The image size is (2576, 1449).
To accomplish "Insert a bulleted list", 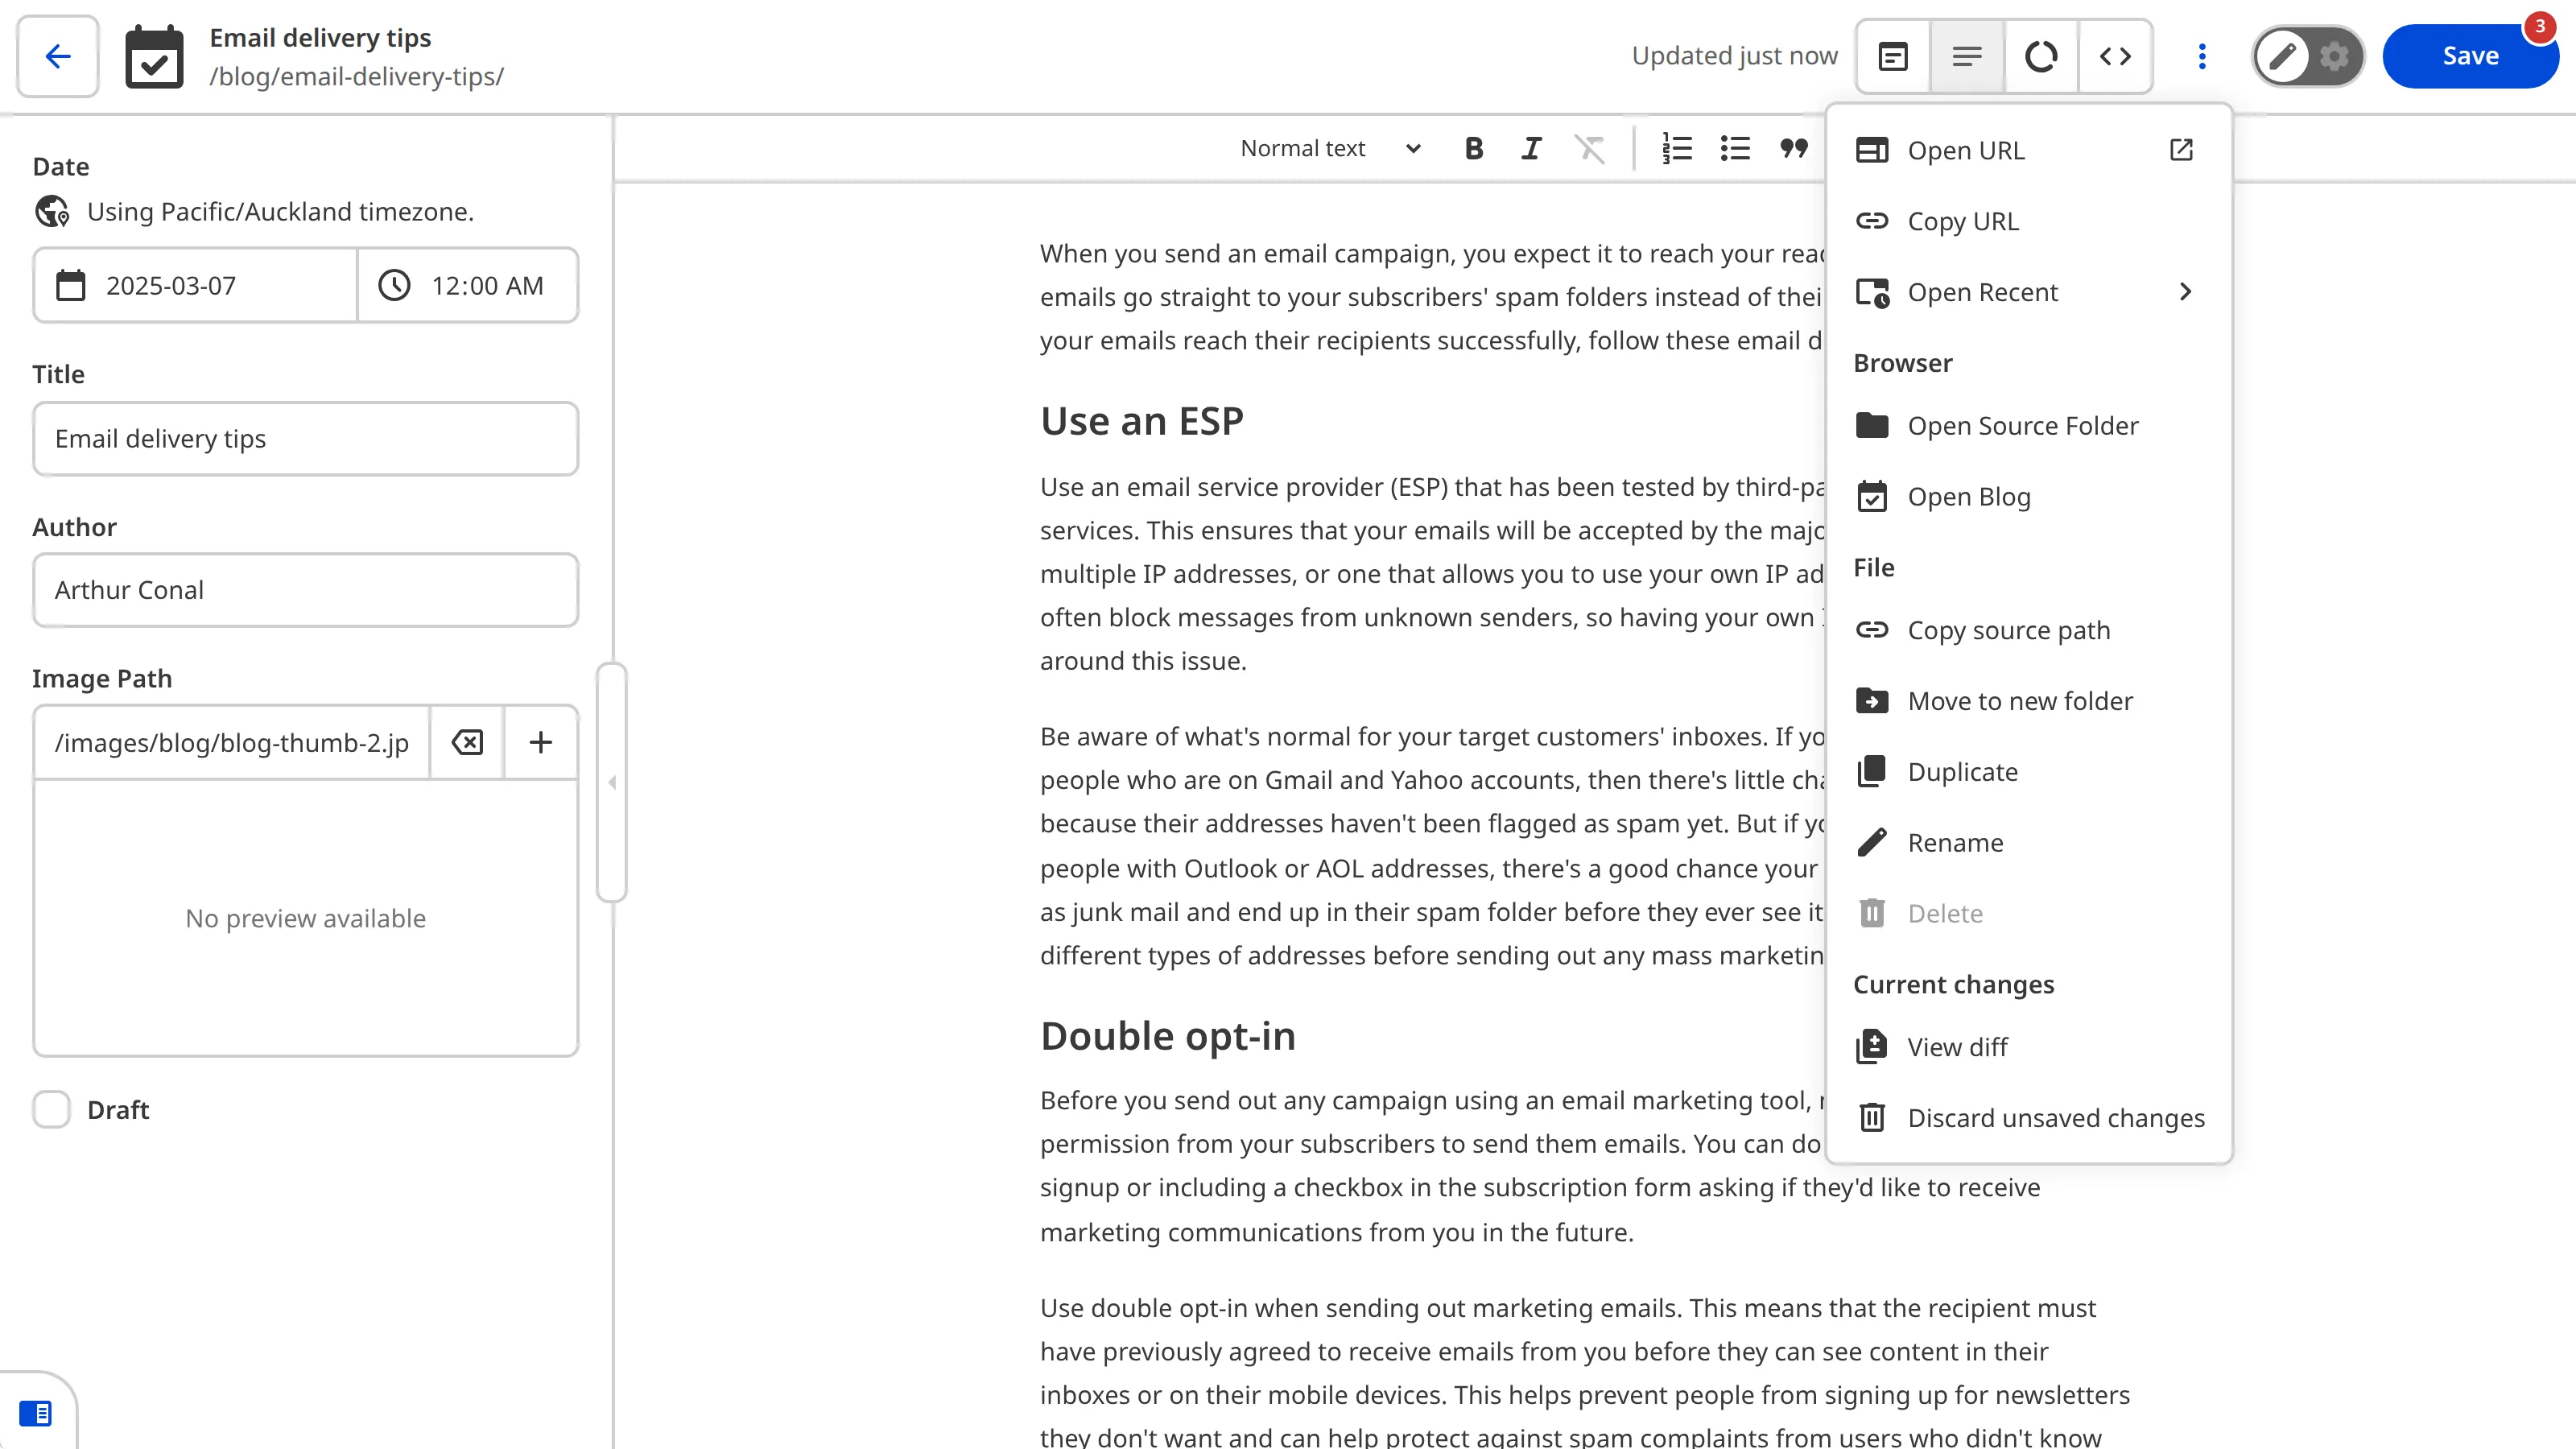I will point(1735,148).
